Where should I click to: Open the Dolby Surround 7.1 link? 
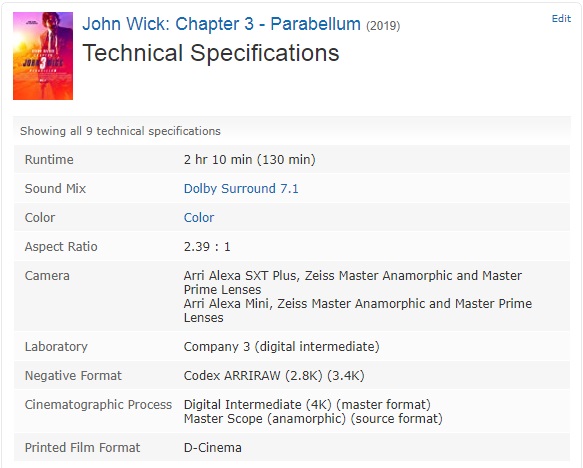click(x=241, y=188)
